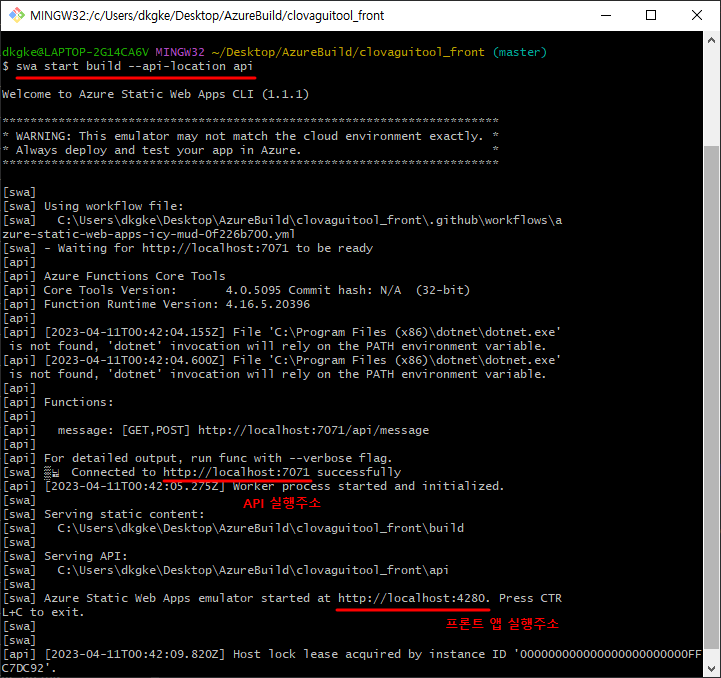Click the Azure Functions Core Tools line

coord(134,276)
